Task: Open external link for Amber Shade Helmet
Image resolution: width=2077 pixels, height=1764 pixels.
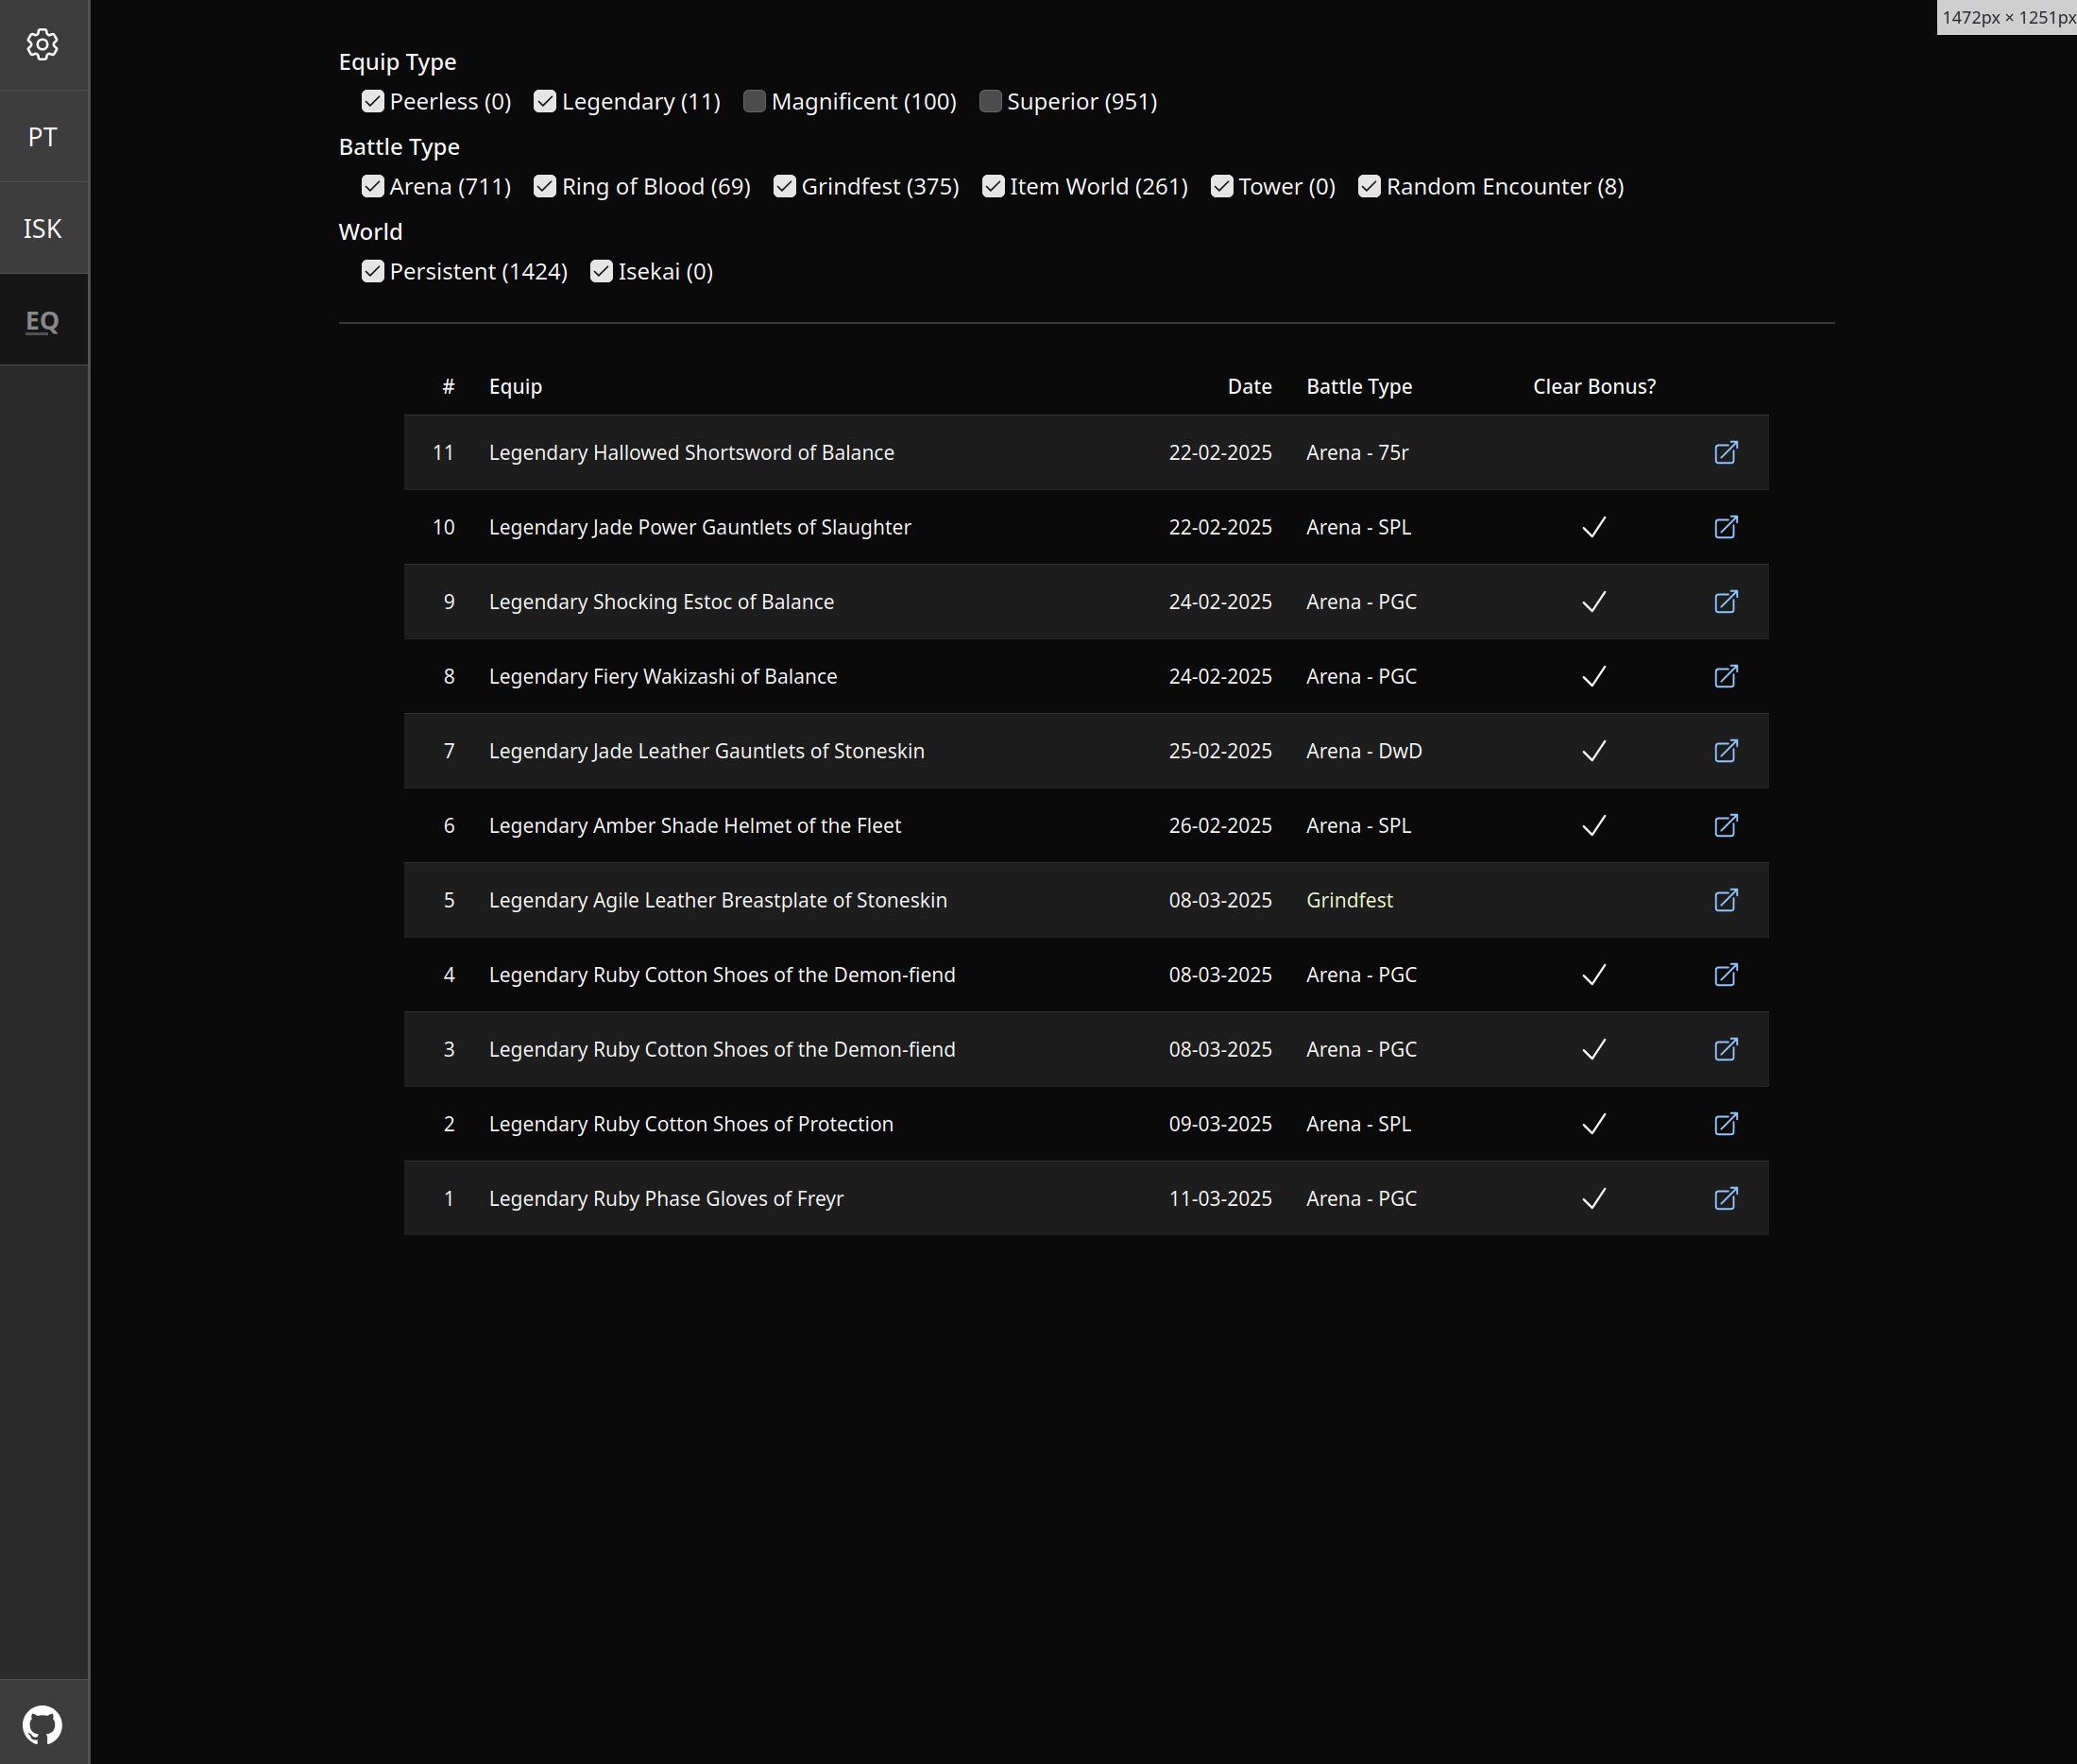Action: click(x=1725, y=825)
